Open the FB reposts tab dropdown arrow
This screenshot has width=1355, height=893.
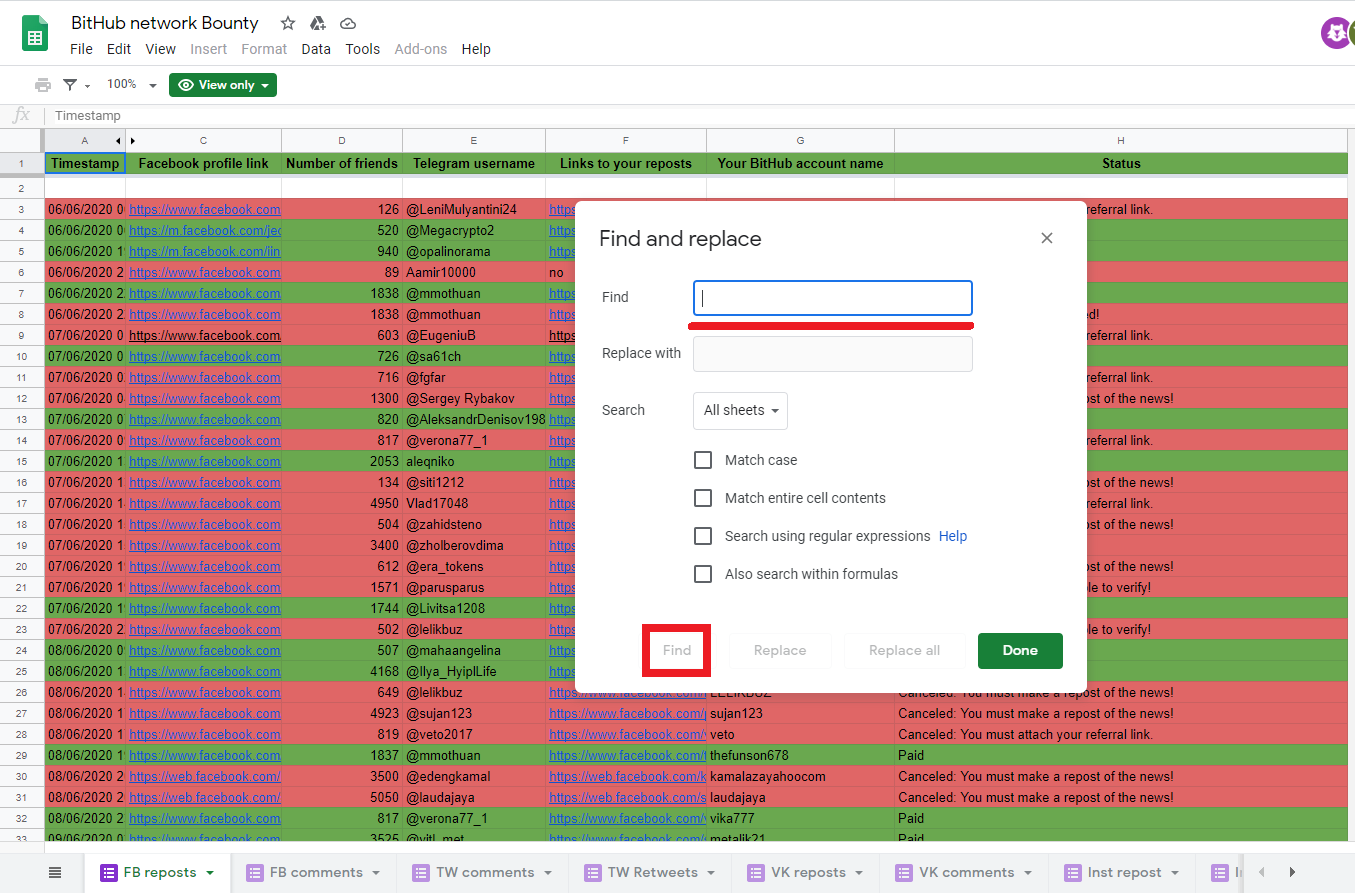(210, 873)
